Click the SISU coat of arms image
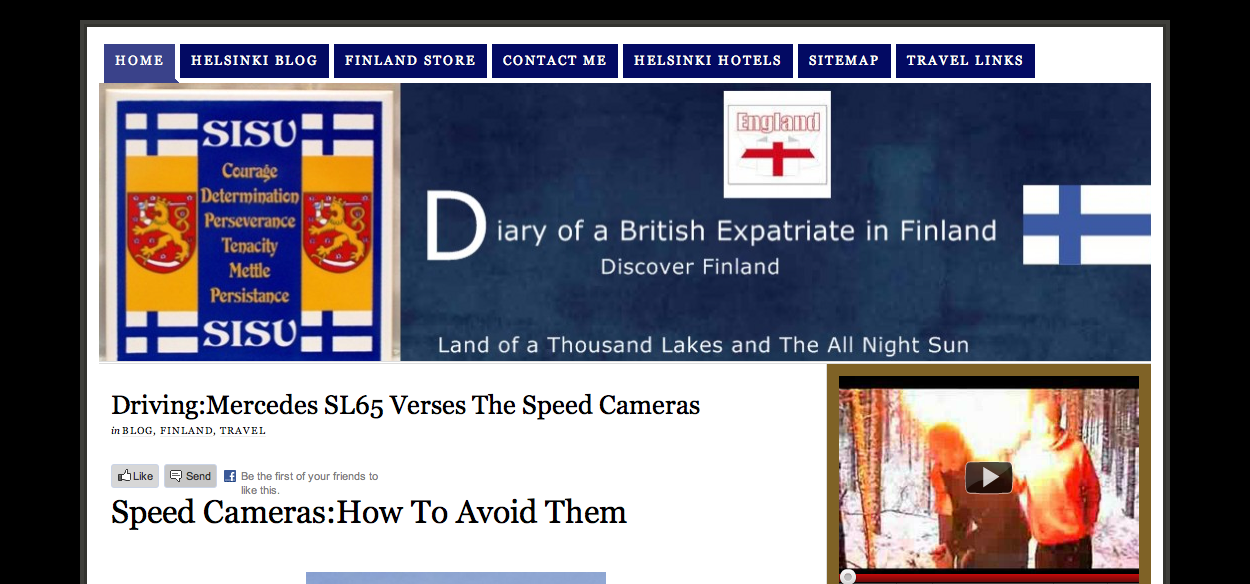 (x=250, y=222)
